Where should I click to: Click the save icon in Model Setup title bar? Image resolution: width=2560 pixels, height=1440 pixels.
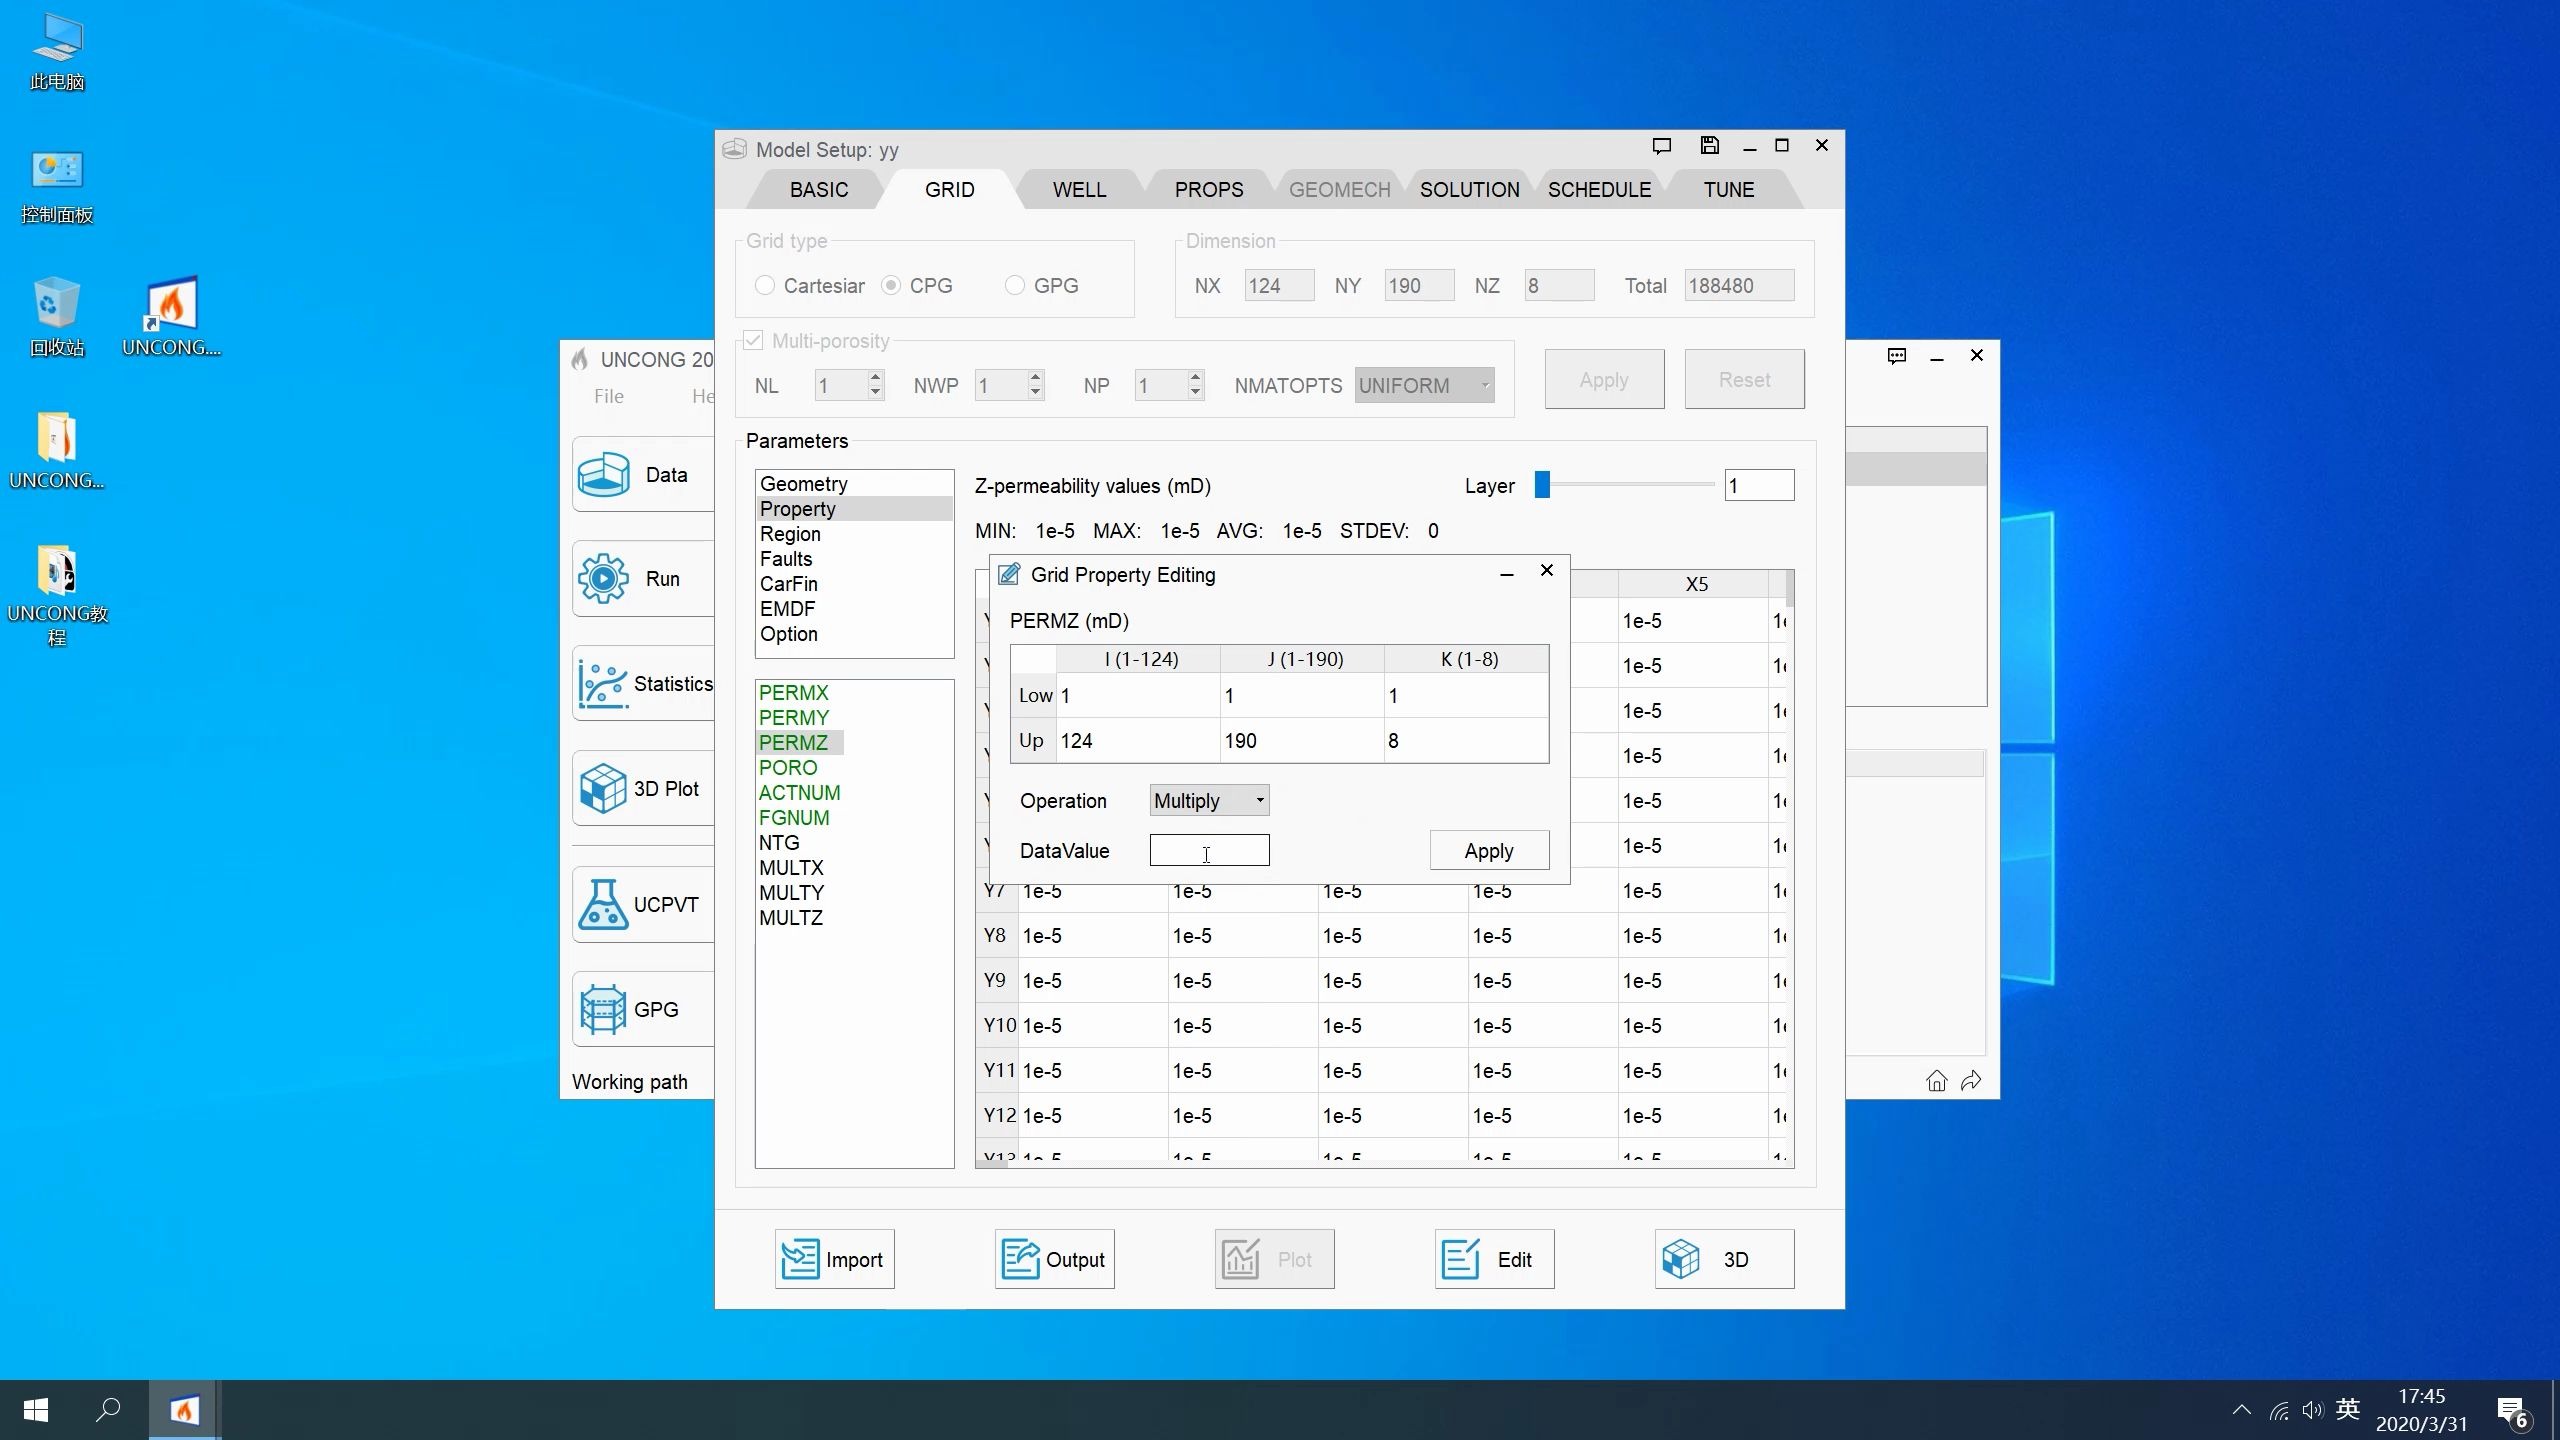(1709, 146)
